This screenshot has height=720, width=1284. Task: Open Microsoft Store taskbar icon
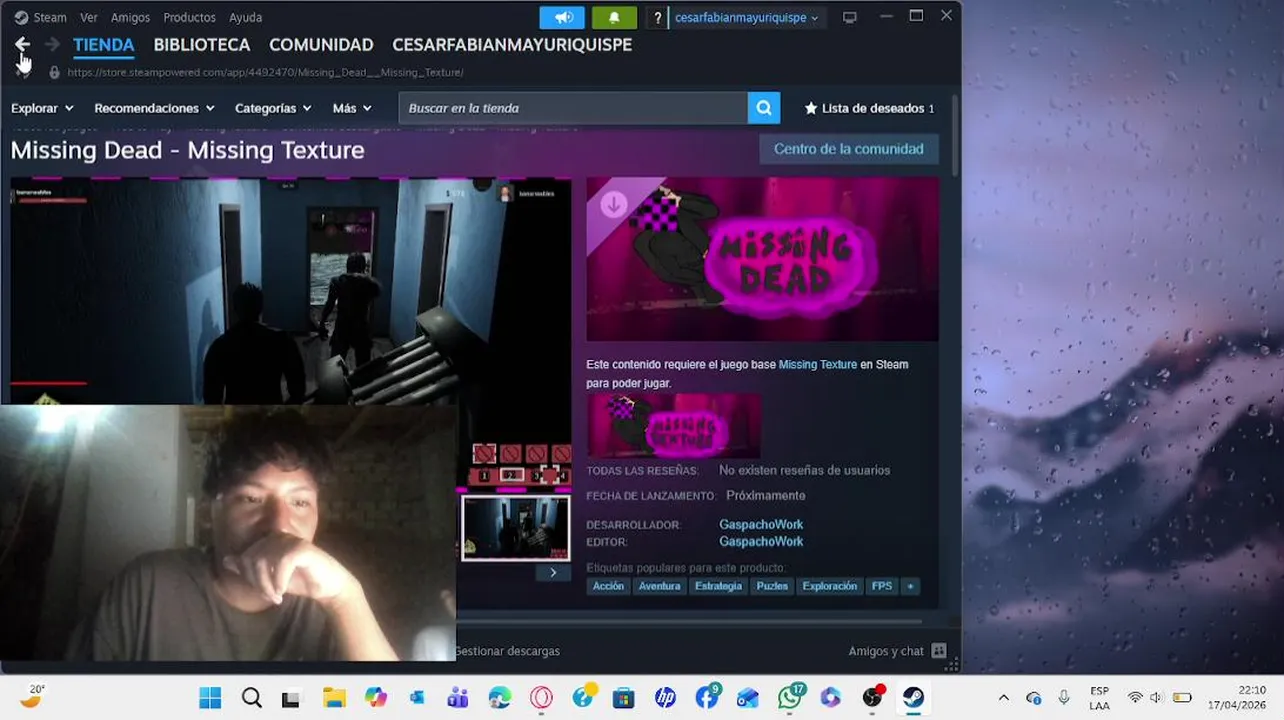pos(624,698)
